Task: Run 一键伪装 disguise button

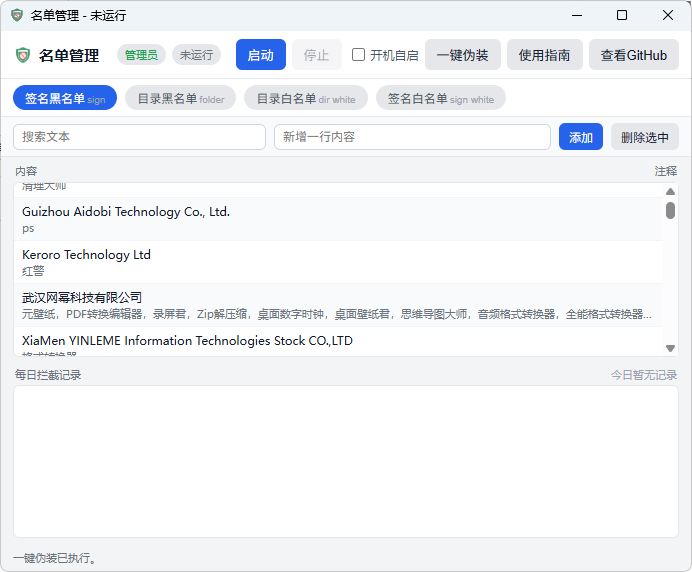Action: coord(462,55)
